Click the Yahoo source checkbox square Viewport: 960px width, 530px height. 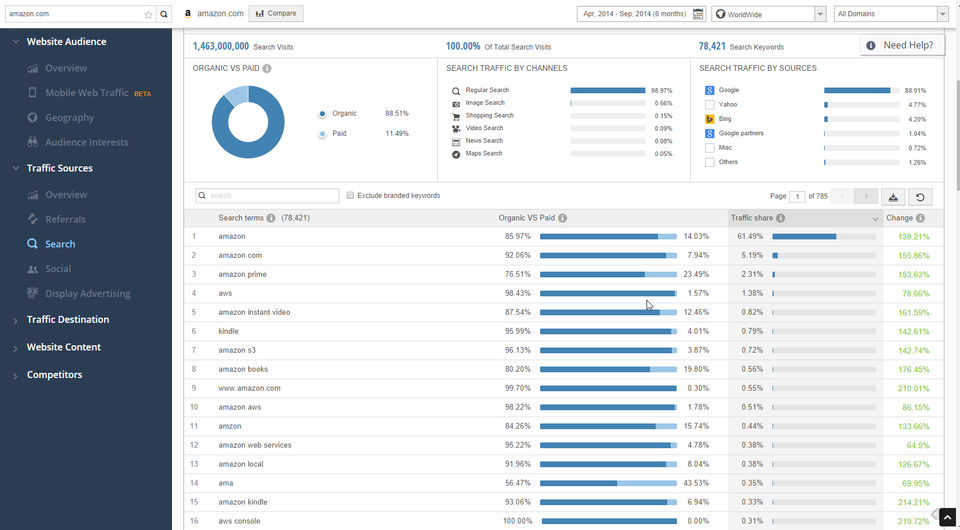pos(710,105)
